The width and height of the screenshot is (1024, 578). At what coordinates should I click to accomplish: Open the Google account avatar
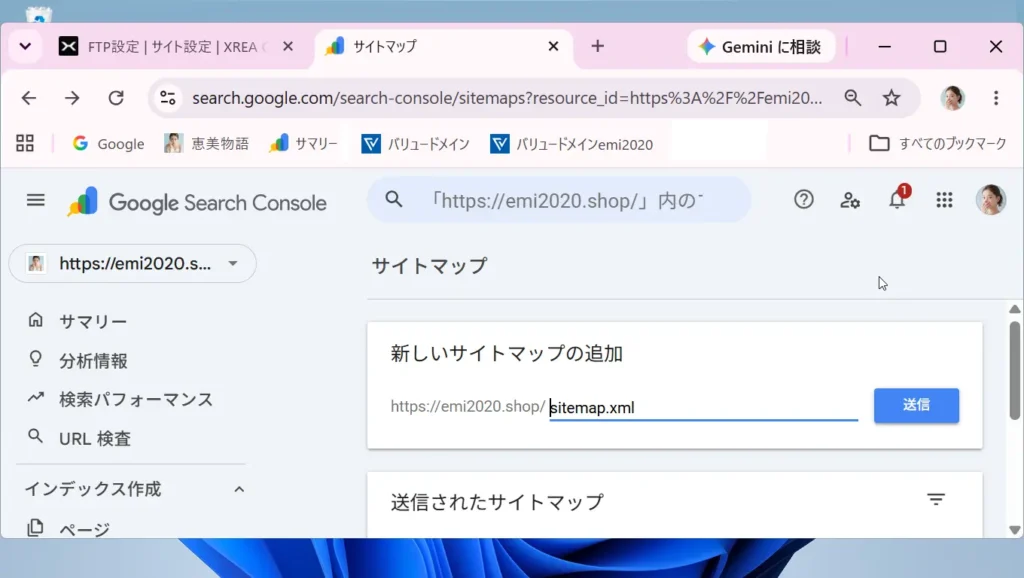click(991, 200)
